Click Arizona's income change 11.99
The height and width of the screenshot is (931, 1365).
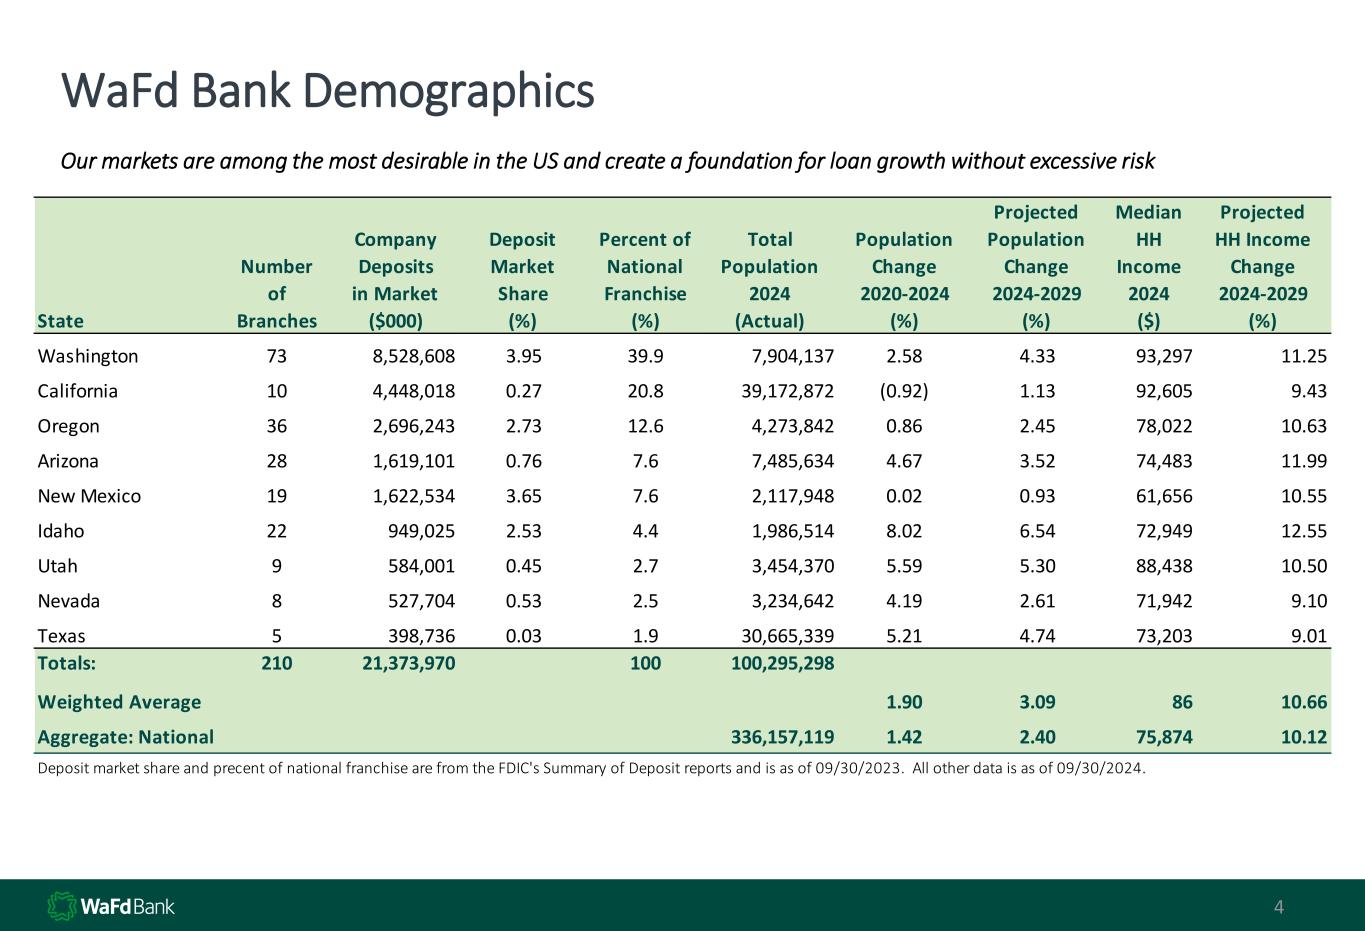pos(1304,461)
